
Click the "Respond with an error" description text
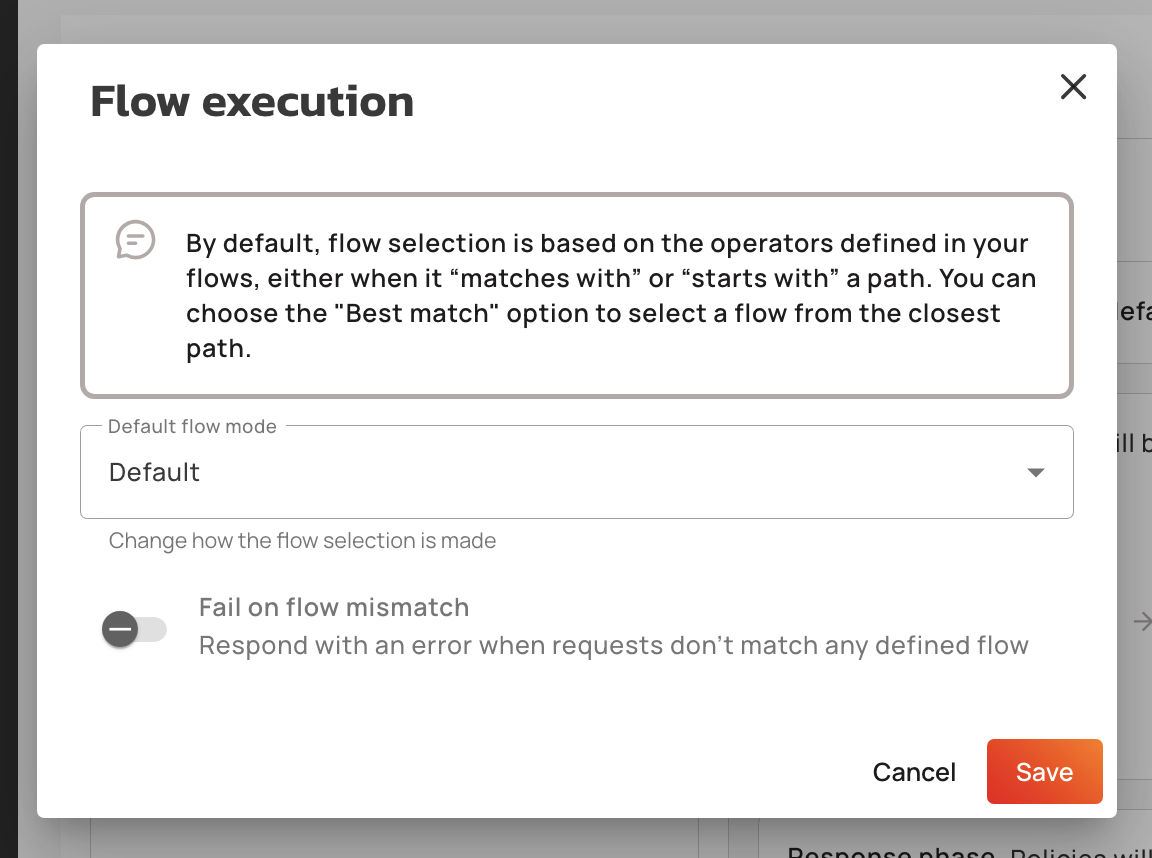[x=613, y=645]
